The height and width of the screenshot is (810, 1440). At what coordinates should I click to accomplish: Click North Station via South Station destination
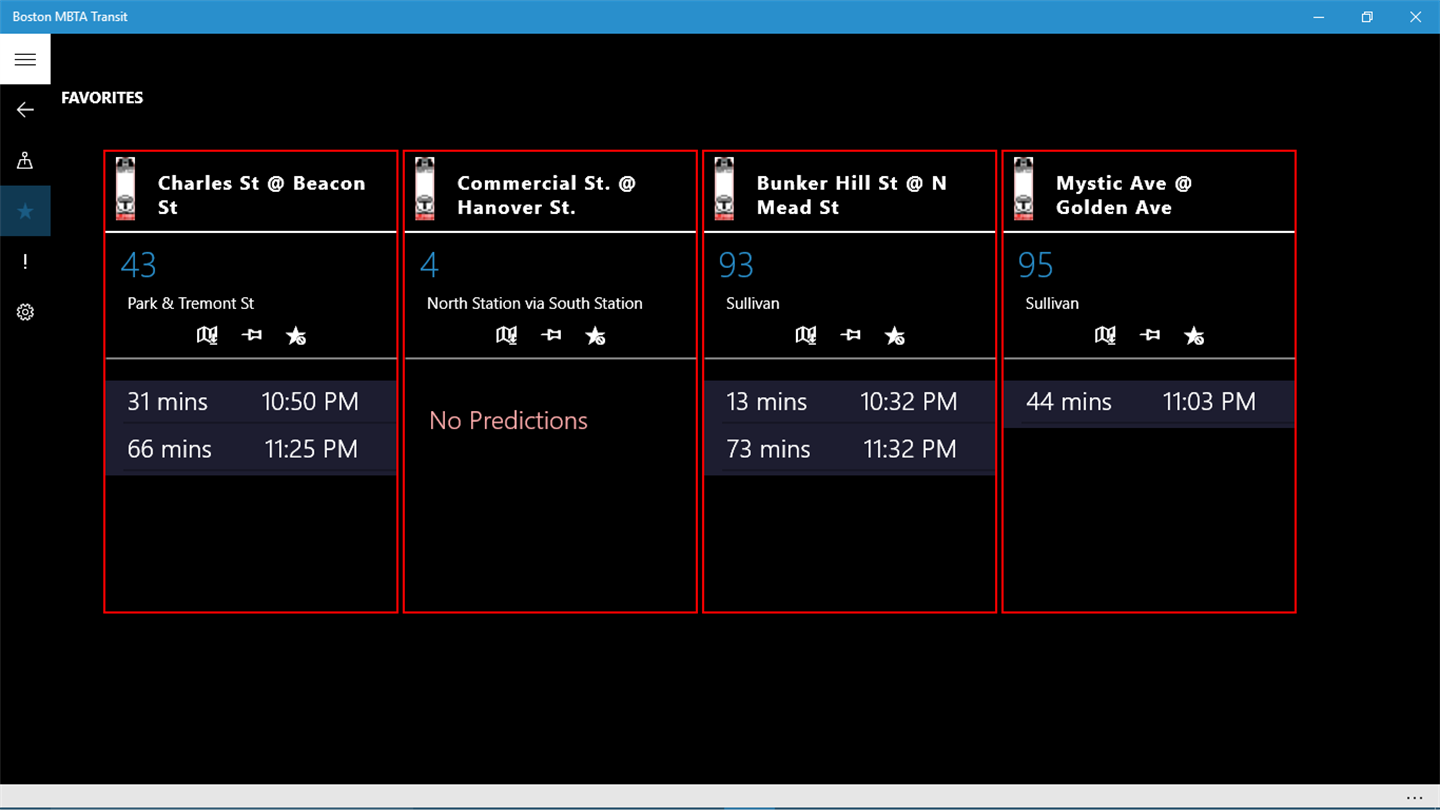(535, 303)
